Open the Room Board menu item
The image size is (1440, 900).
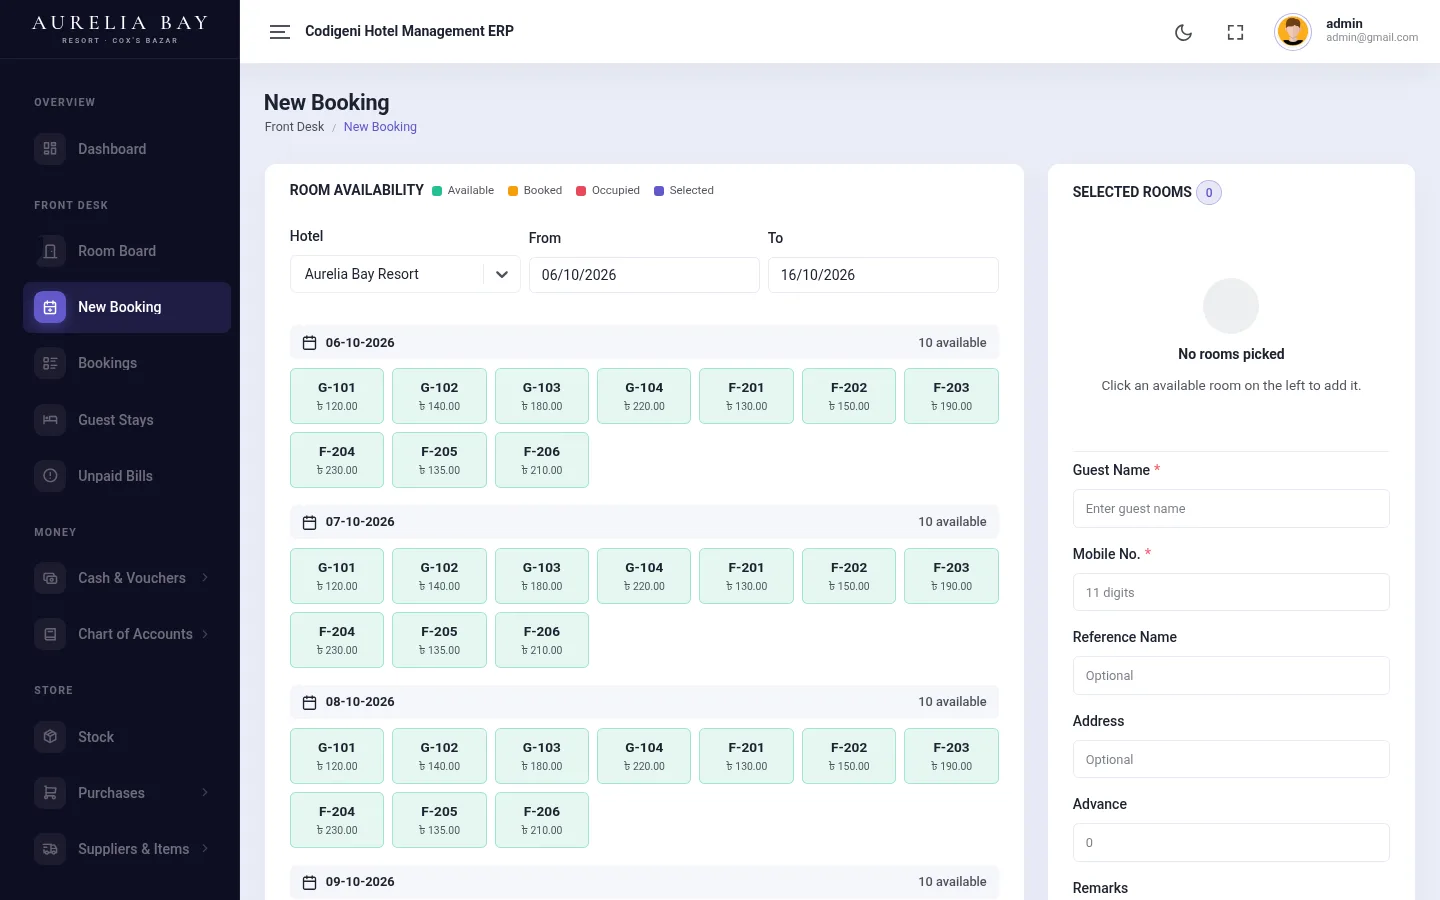[x=127, y=251]
